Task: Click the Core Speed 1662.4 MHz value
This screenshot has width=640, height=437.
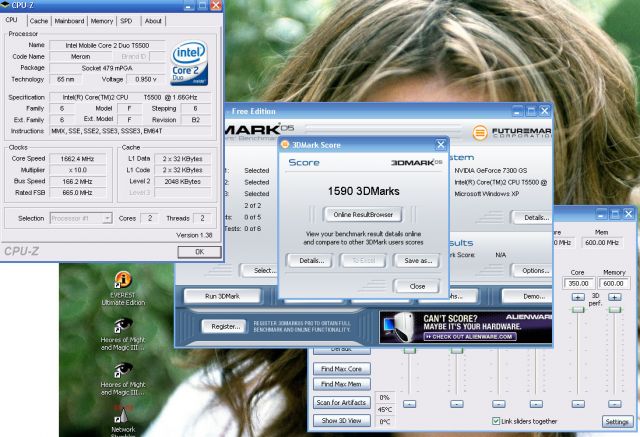Action: (x=77, y=159)
